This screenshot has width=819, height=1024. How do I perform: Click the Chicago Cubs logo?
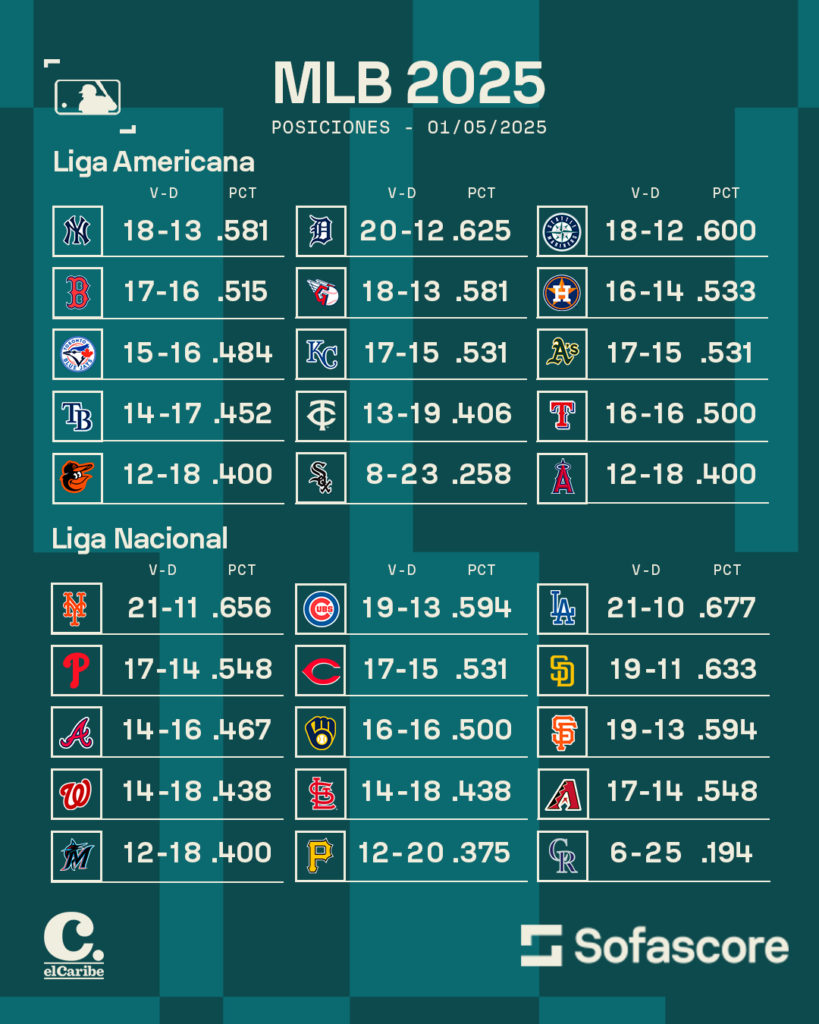[321, 609]
